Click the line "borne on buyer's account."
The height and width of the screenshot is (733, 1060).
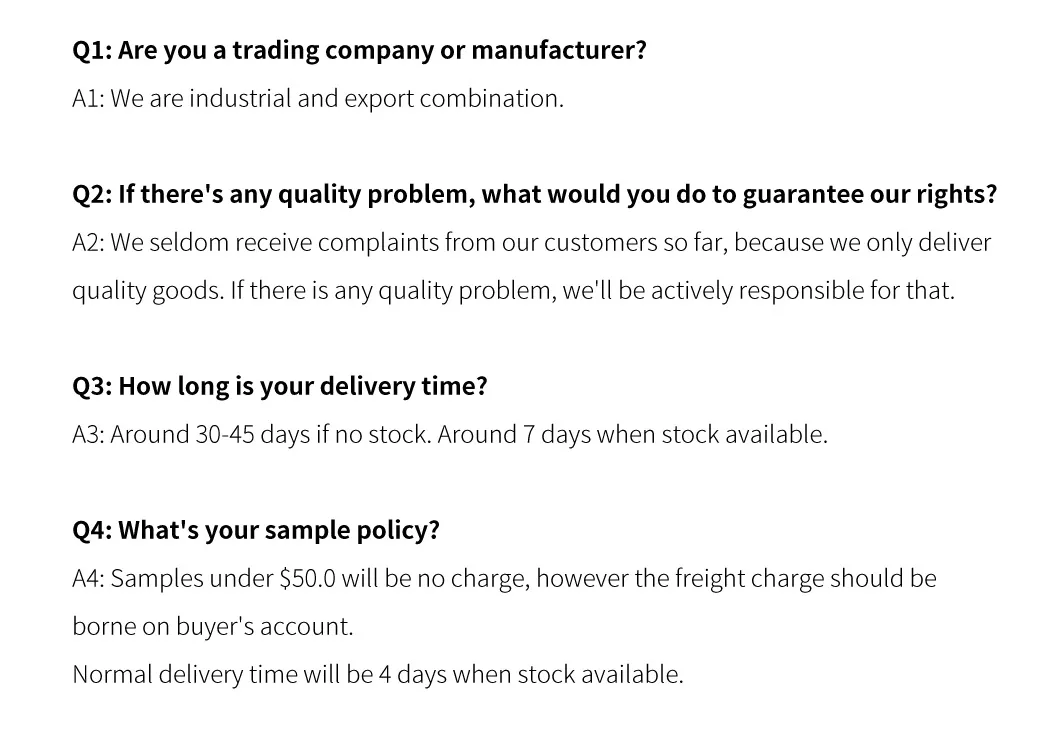[213, 627]
